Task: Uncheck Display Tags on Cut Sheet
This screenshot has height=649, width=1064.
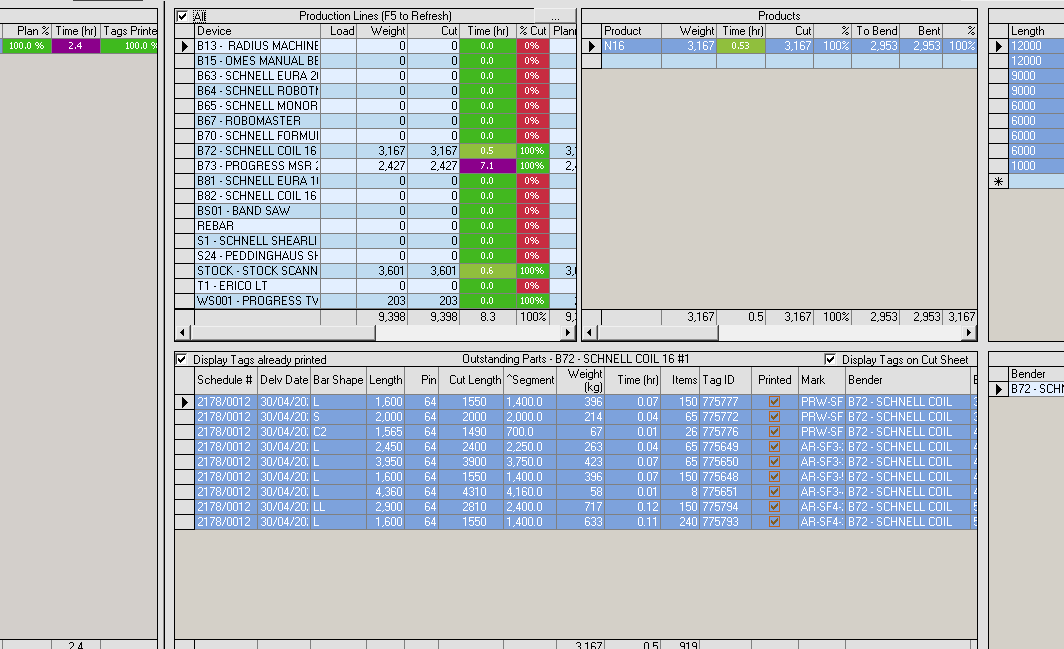Action: point(828,359)
